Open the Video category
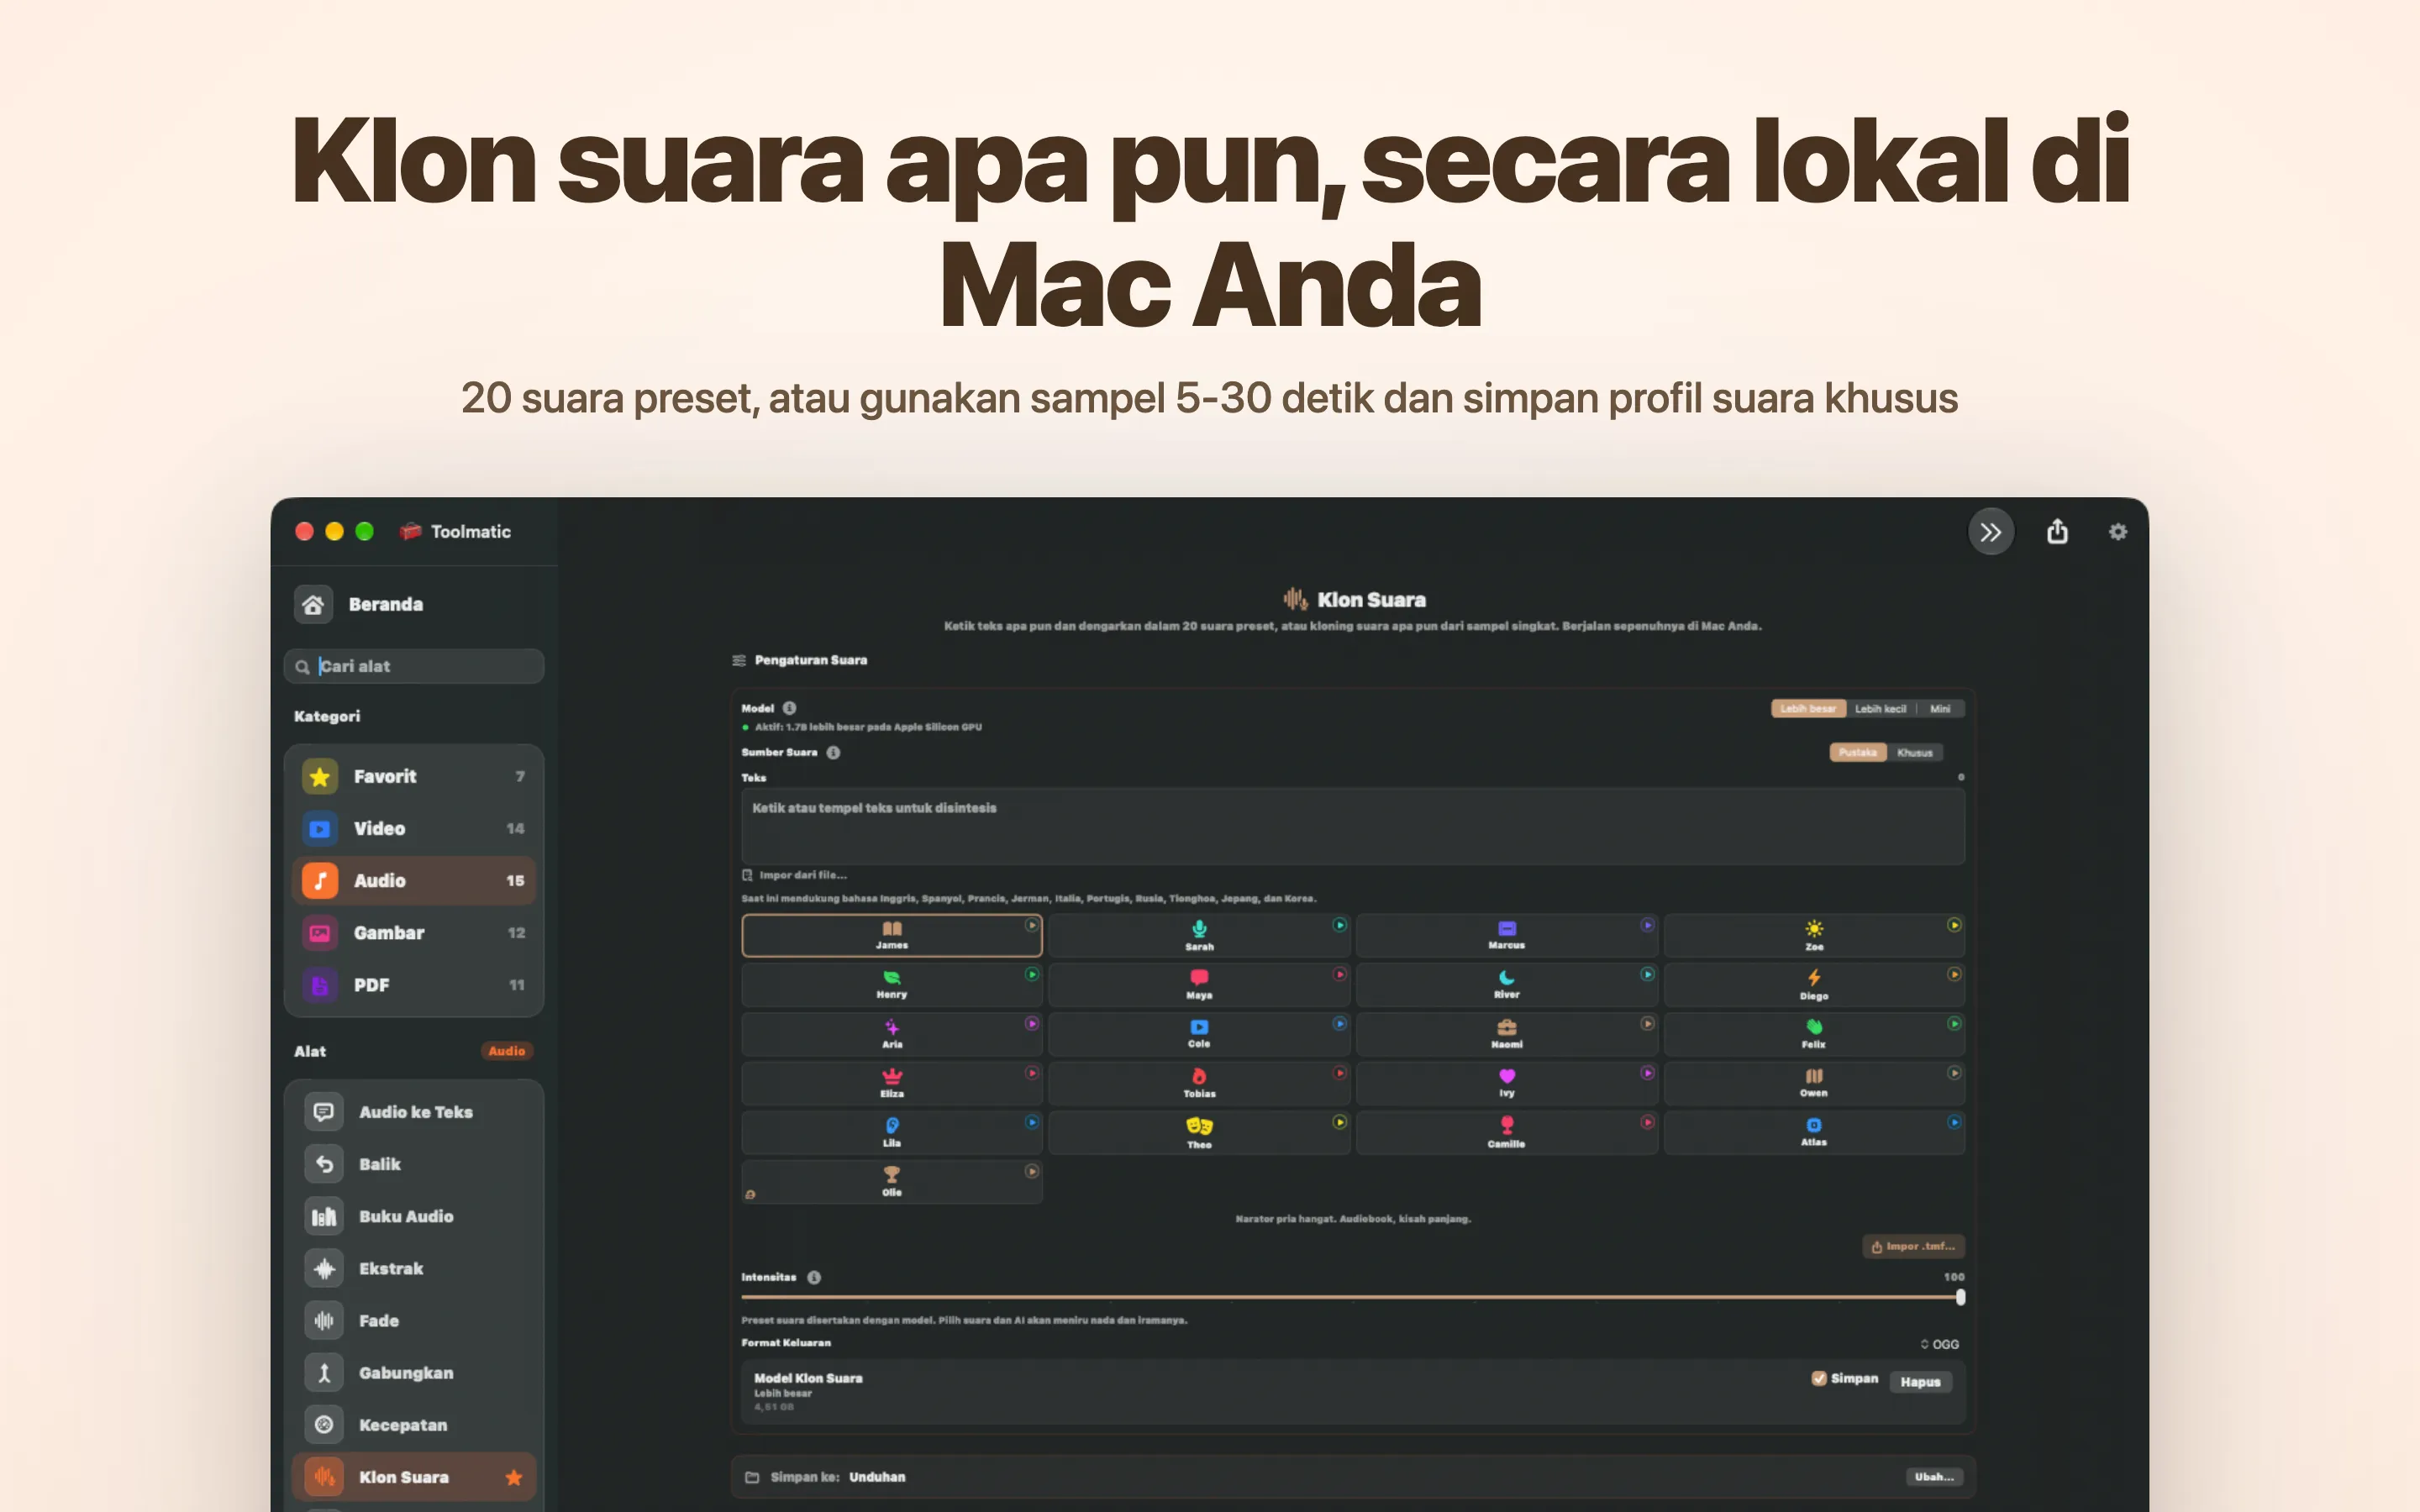The image size is (2420, 1512). [414, 828]
